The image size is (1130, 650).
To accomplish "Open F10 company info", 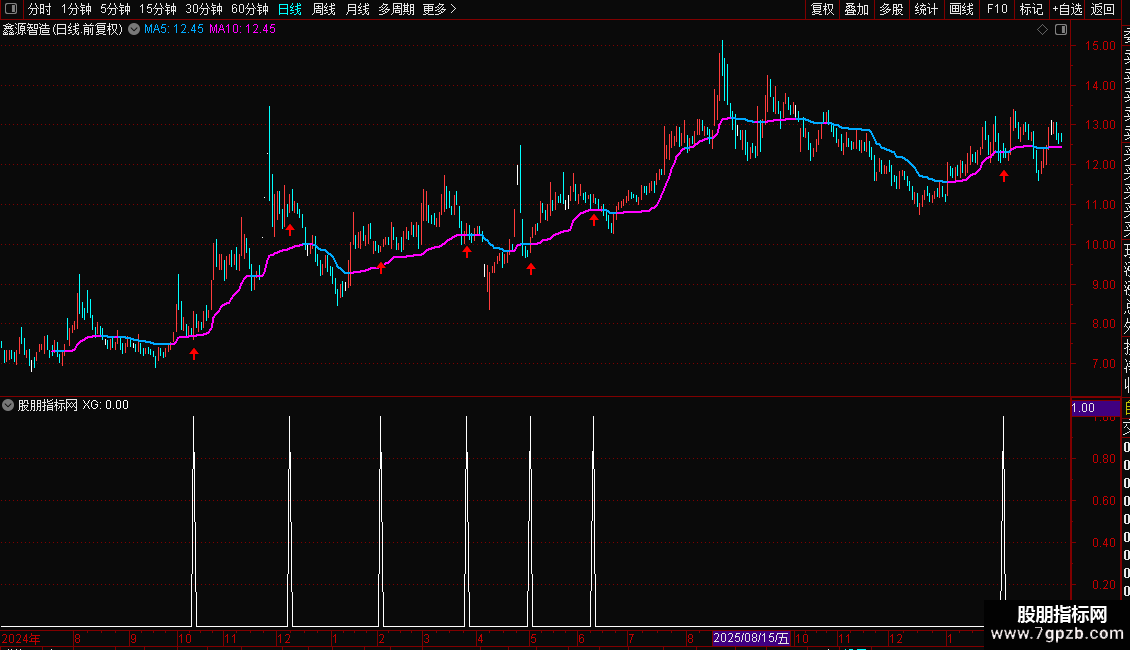I will pos(997,9).
